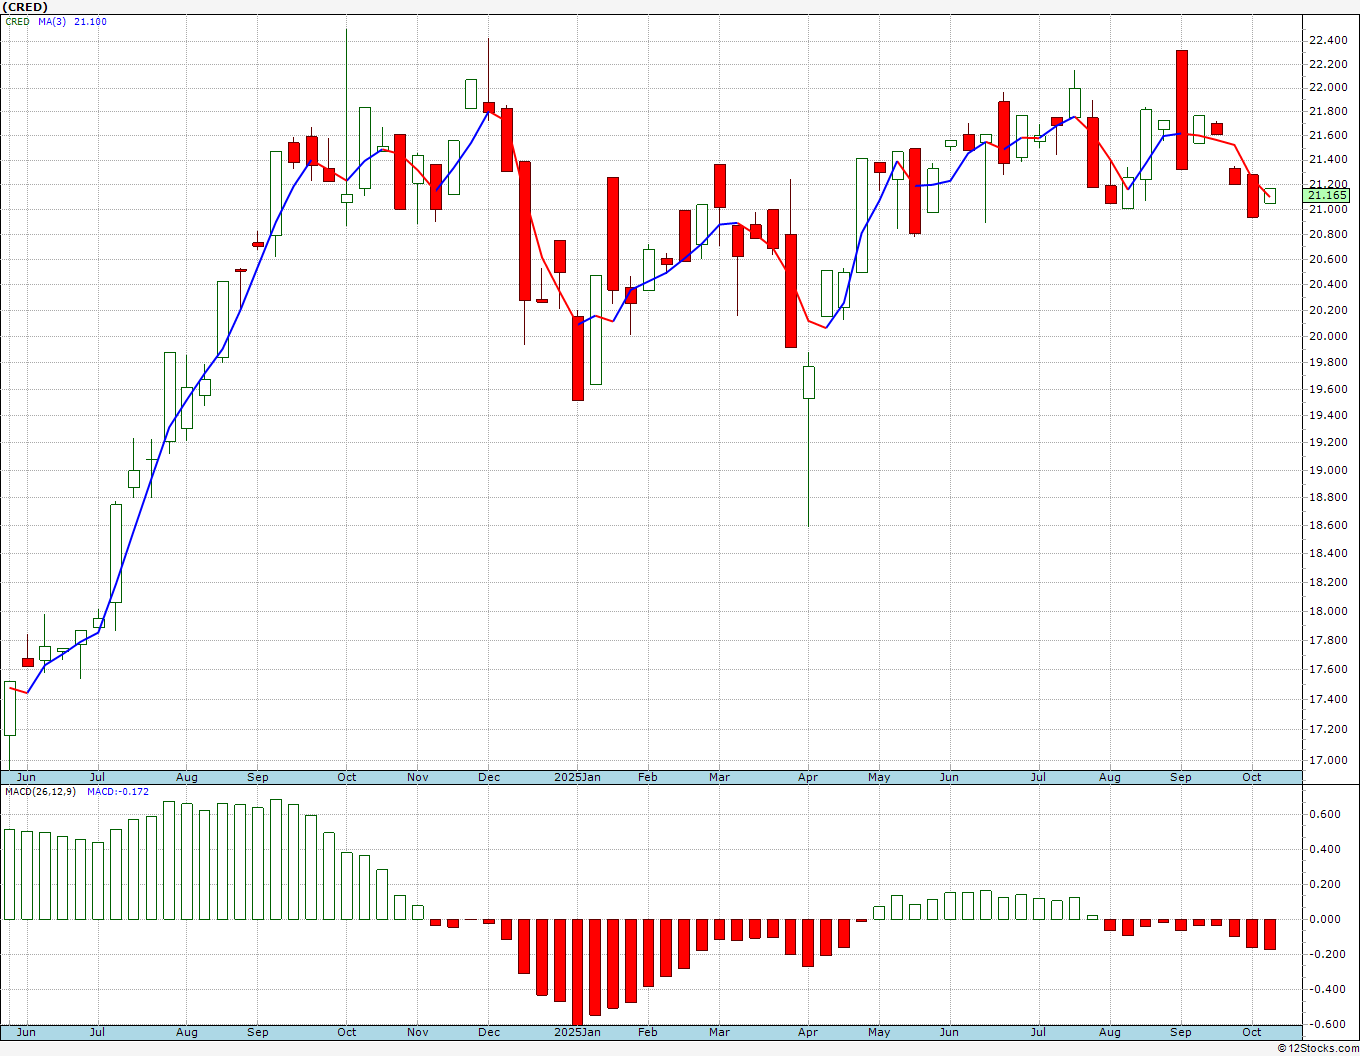Click Nov on the price chart time axis
The image size is (1360, 1056).
point(417,777)
